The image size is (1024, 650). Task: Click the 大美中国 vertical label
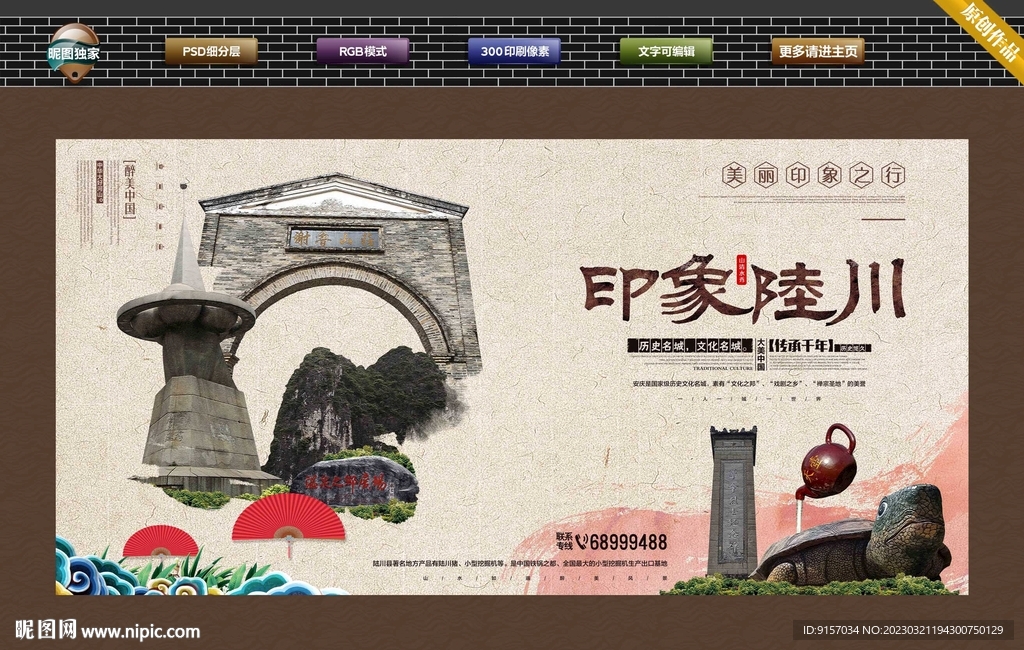(760, 354)
